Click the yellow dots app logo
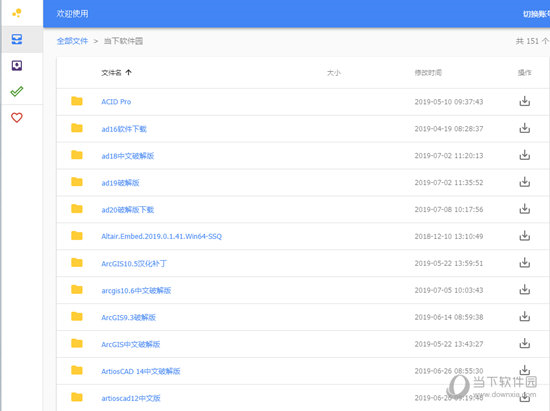This screenshot has width=550, height=411. [17, 13]
